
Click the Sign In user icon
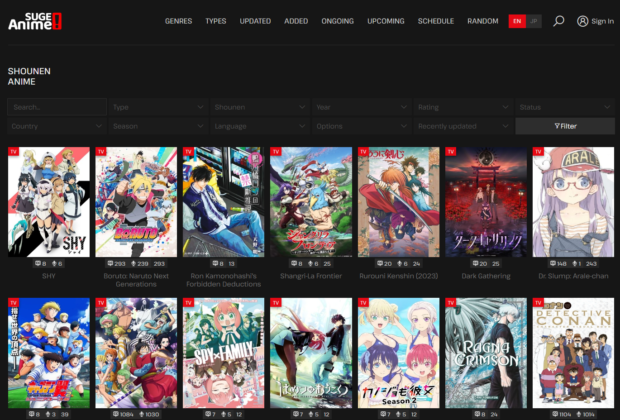(x=583, y=21)
